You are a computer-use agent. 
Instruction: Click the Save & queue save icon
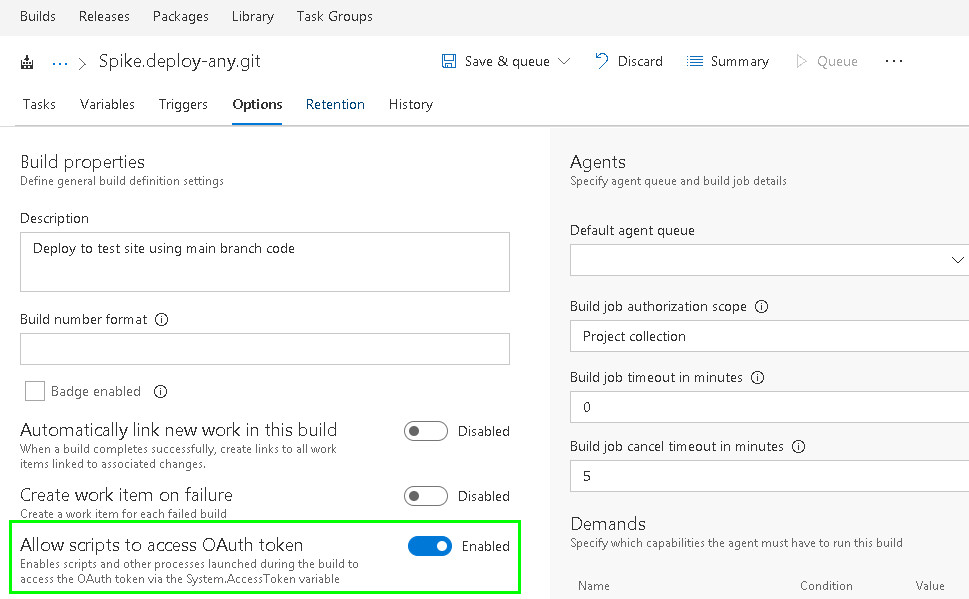[449, 61]
